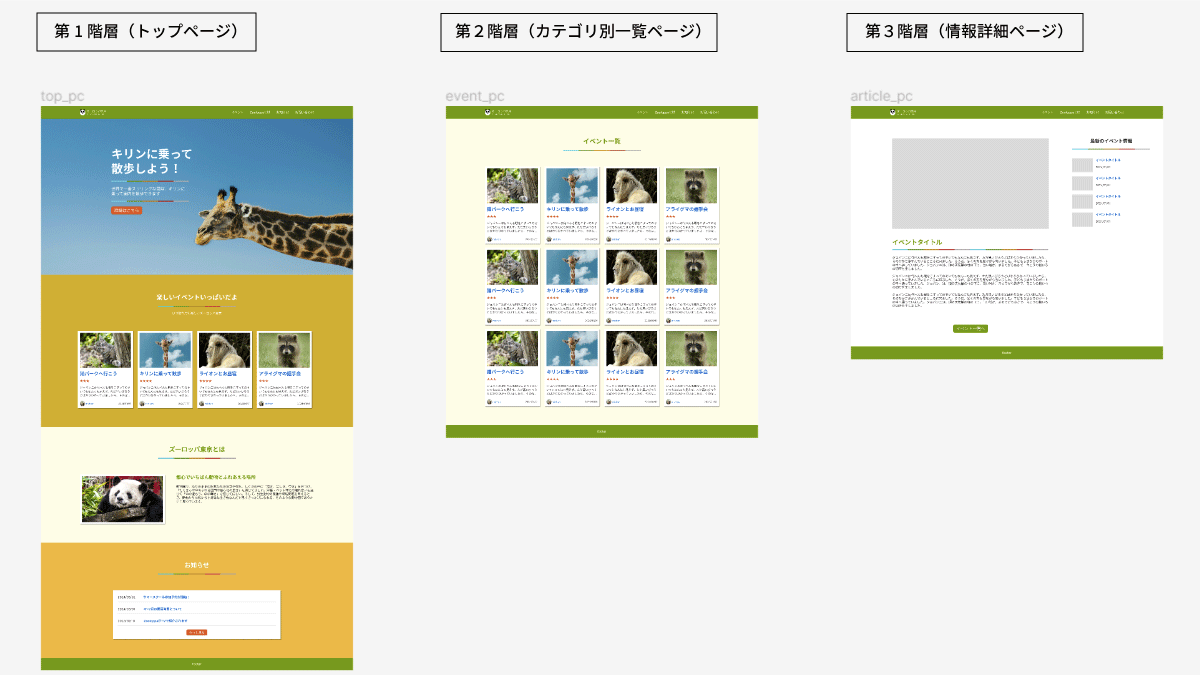Click the キリンに乗って散歩しよう！ hero headline

[x=151, y=162]
